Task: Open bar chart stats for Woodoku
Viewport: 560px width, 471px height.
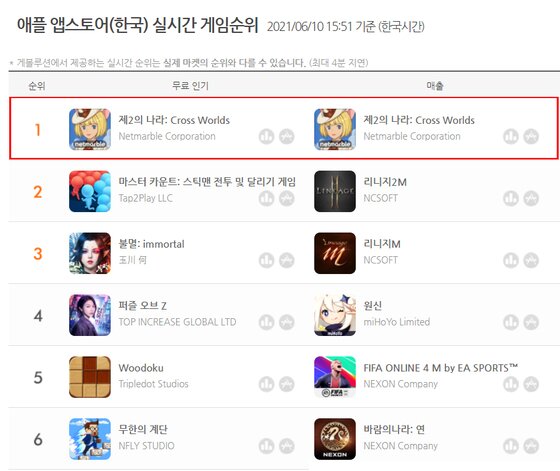Action: pyautogui.click(x=266, y=384)
